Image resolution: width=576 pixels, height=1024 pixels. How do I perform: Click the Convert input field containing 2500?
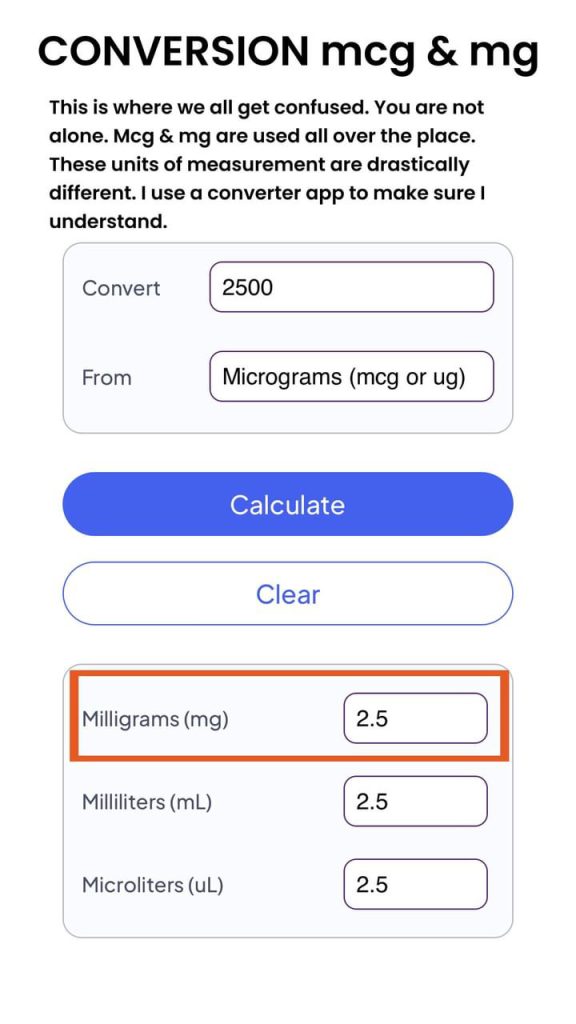[351, 287]
